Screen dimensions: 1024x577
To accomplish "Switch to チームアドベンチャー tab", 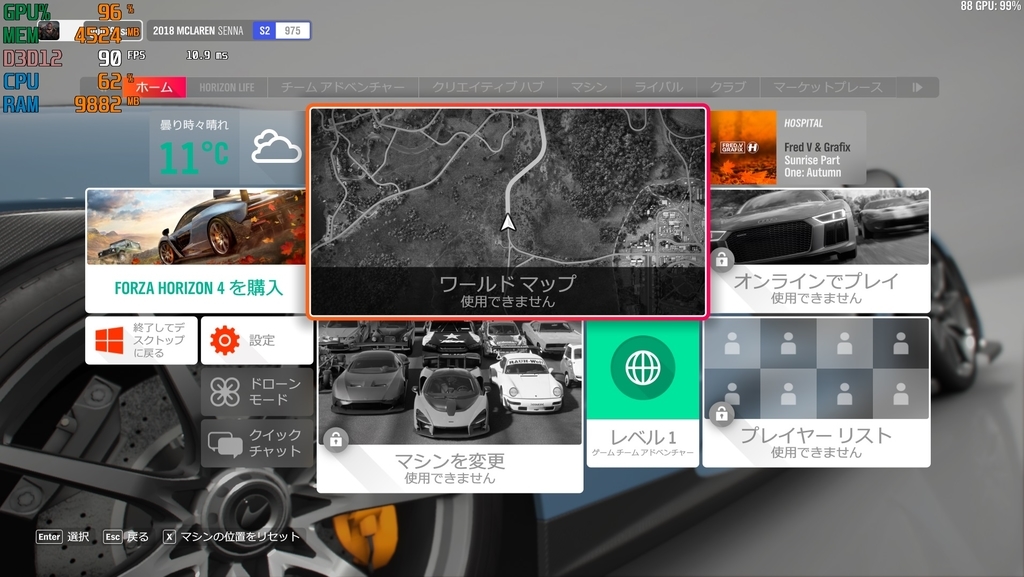I will [342, 87].
